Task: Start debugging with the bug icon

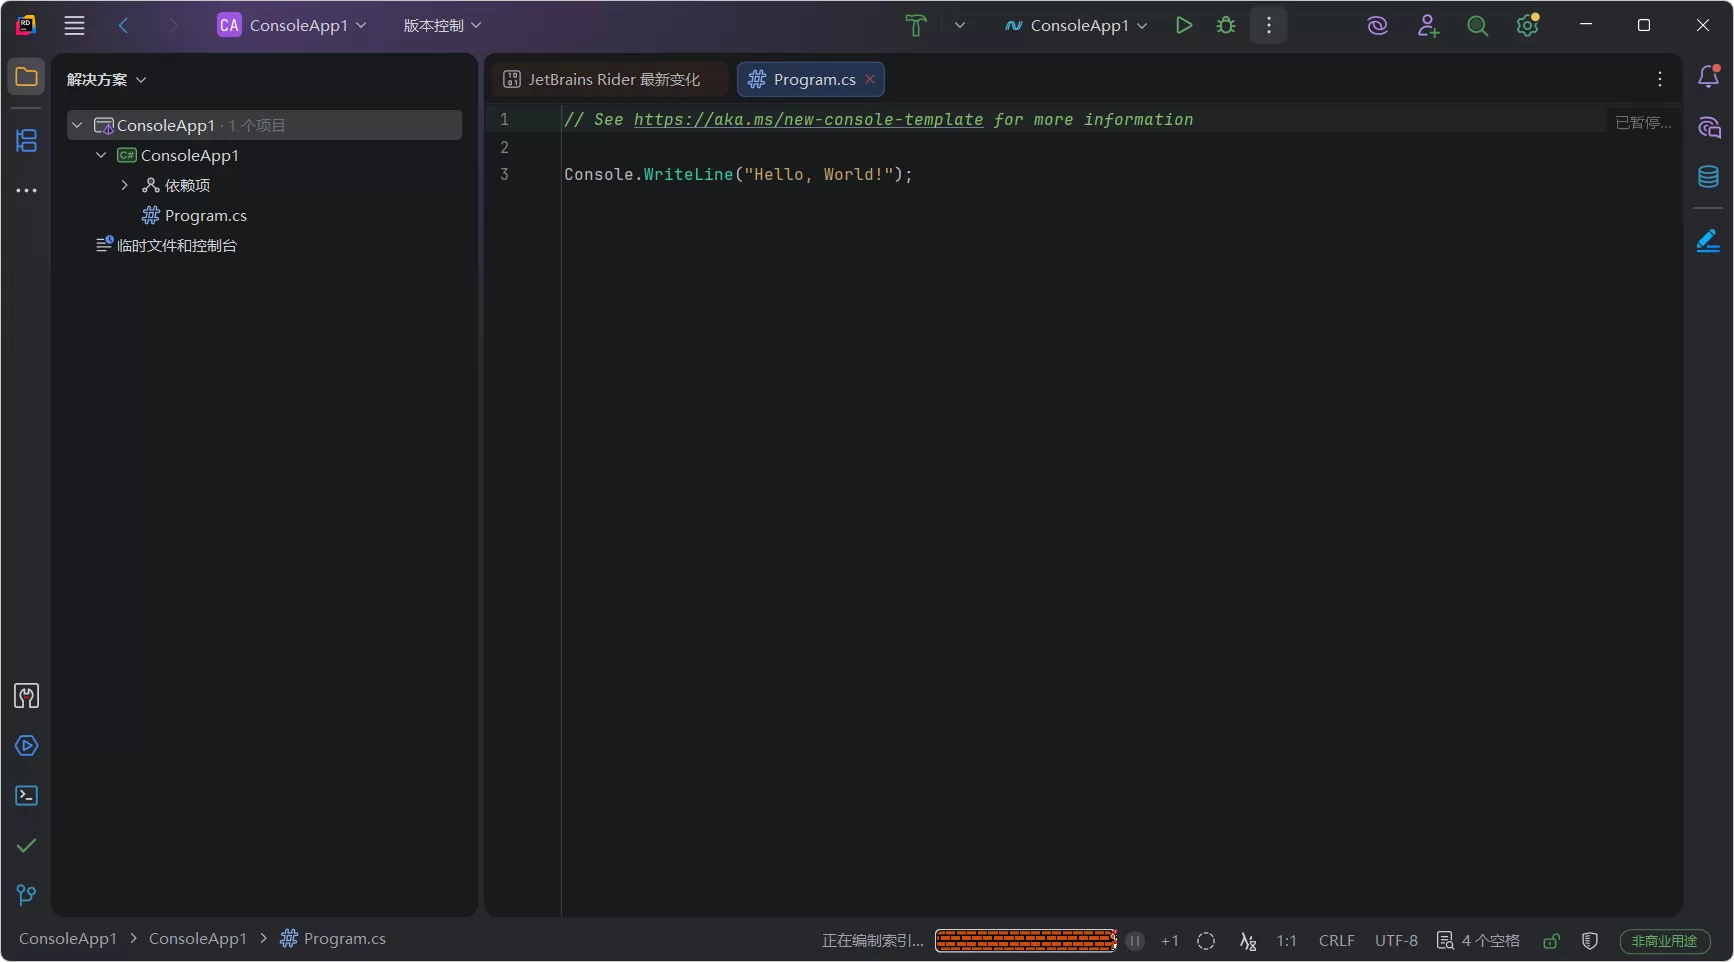Action: (1225, 25)
